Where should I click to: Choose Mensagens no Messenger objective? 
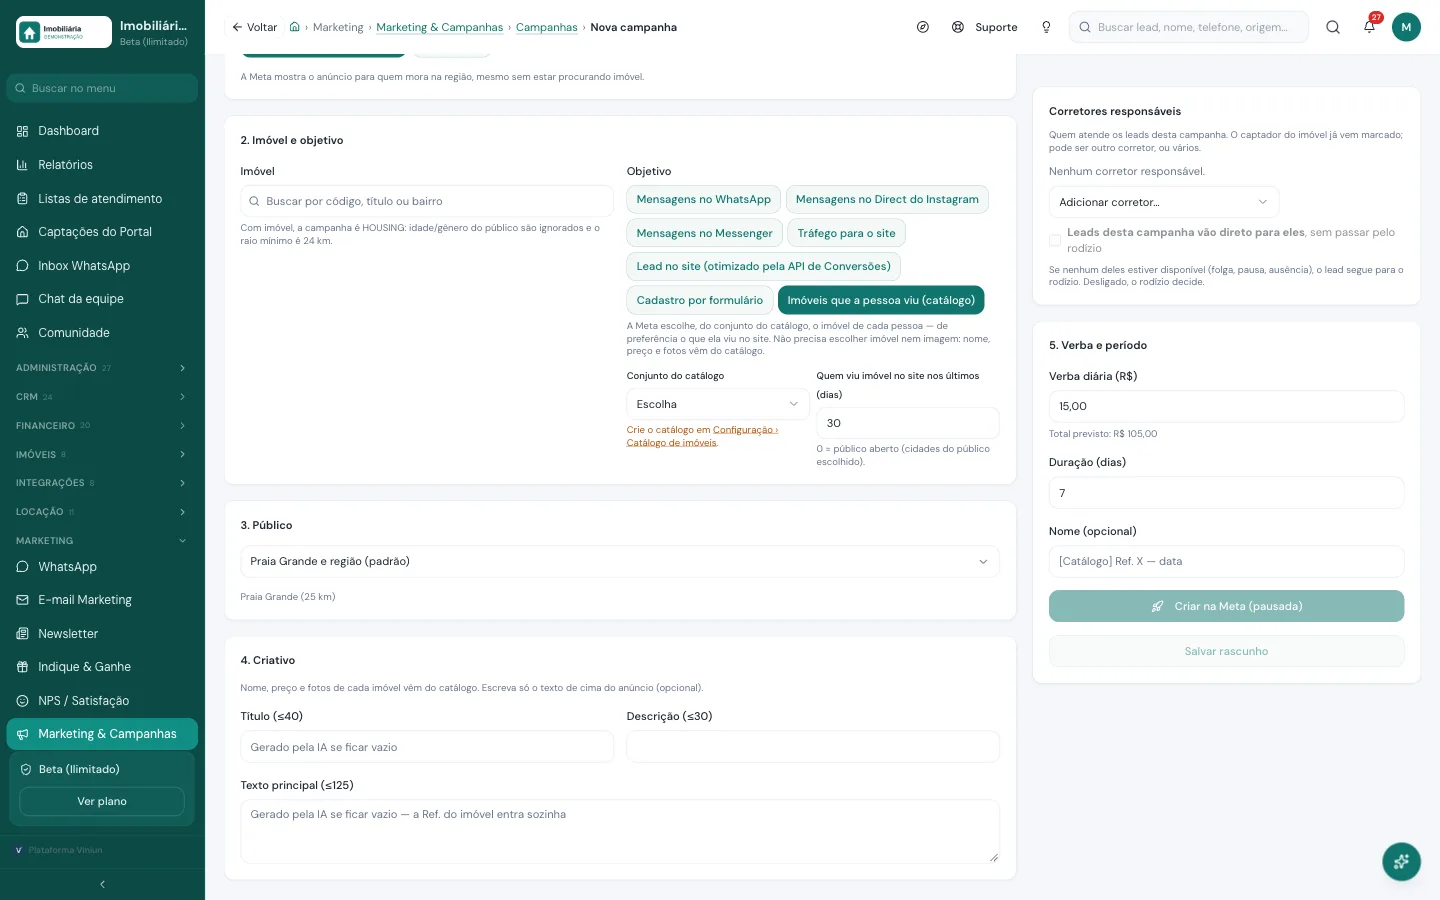pos(704,233)
